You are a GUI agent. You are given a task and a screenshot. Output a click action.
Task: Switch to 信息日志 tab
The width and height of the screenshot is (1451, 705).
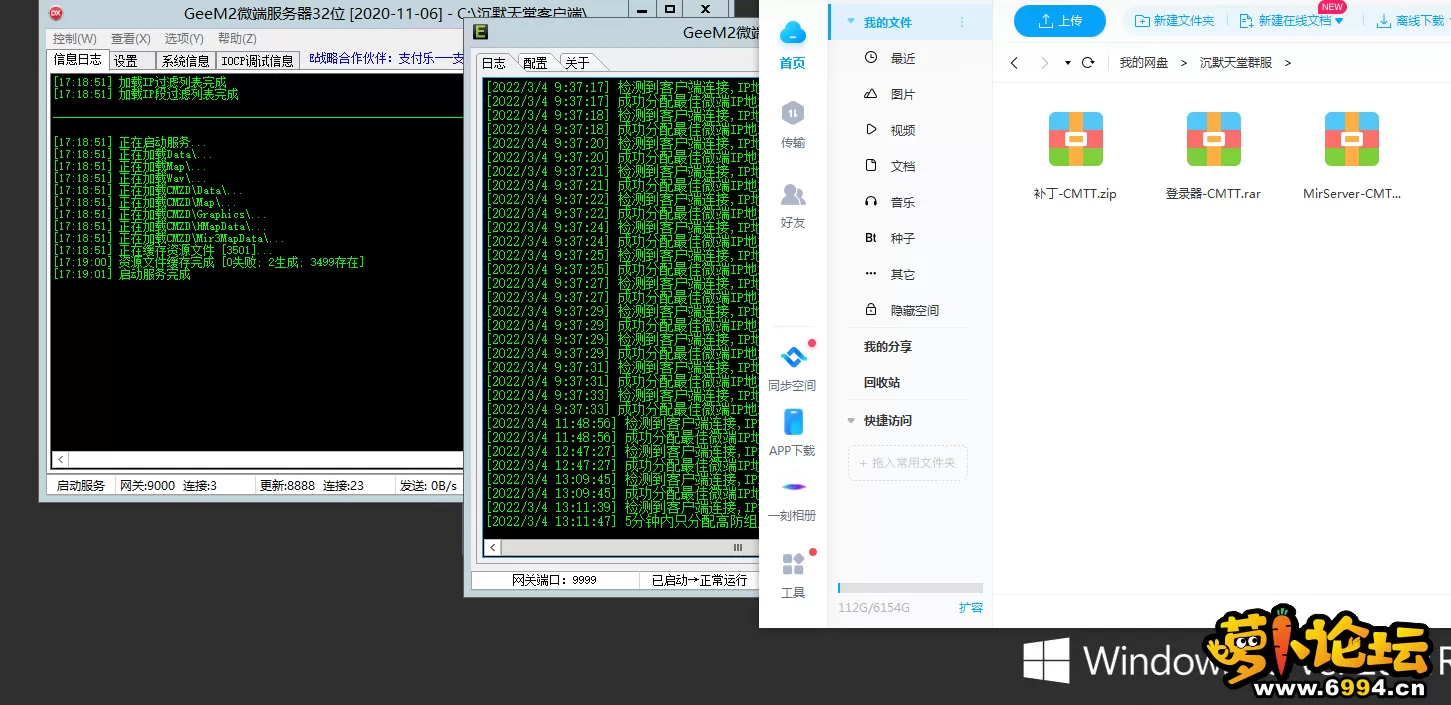click(x=77, y=60)
